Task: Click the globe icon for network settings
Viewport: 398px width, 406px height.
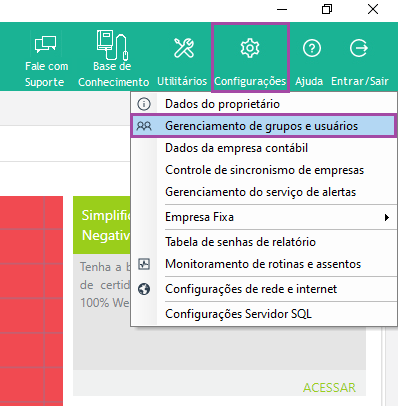Action: pyautogui.click(x=144, y=289)
